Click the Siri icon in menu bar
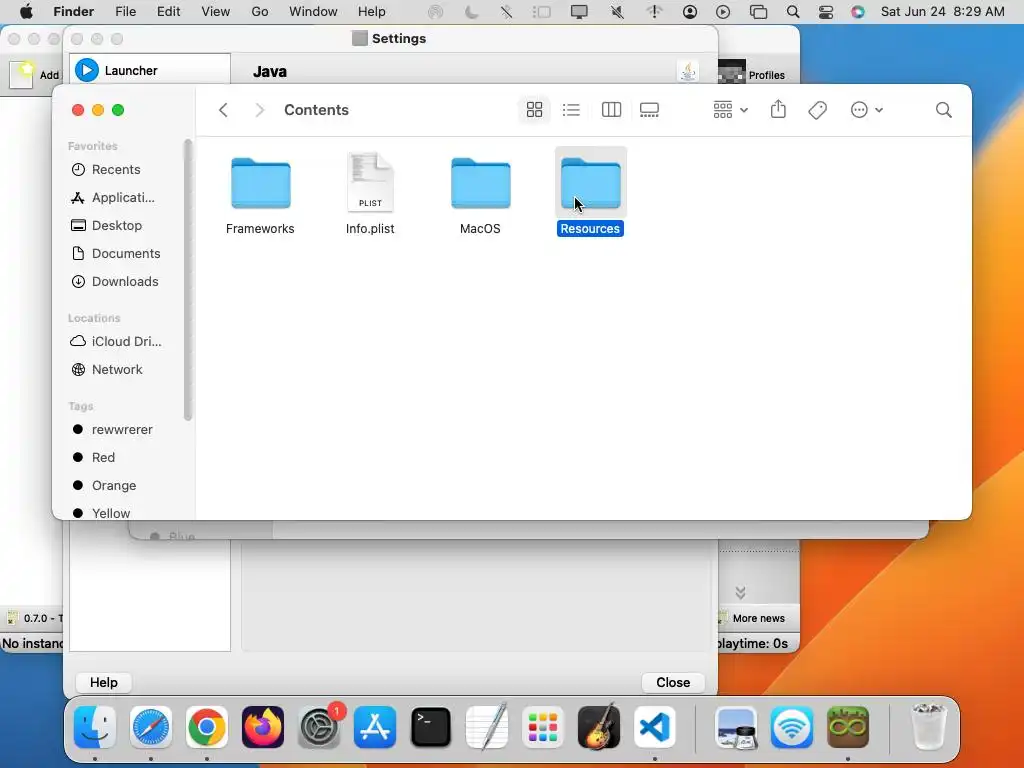 tap(857, 12)
